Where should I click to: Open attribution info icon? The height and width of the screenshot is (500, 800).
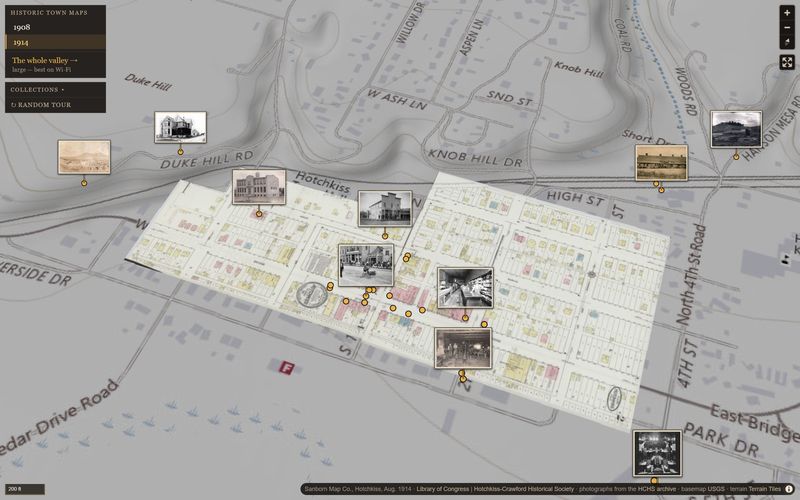(789, 489)
